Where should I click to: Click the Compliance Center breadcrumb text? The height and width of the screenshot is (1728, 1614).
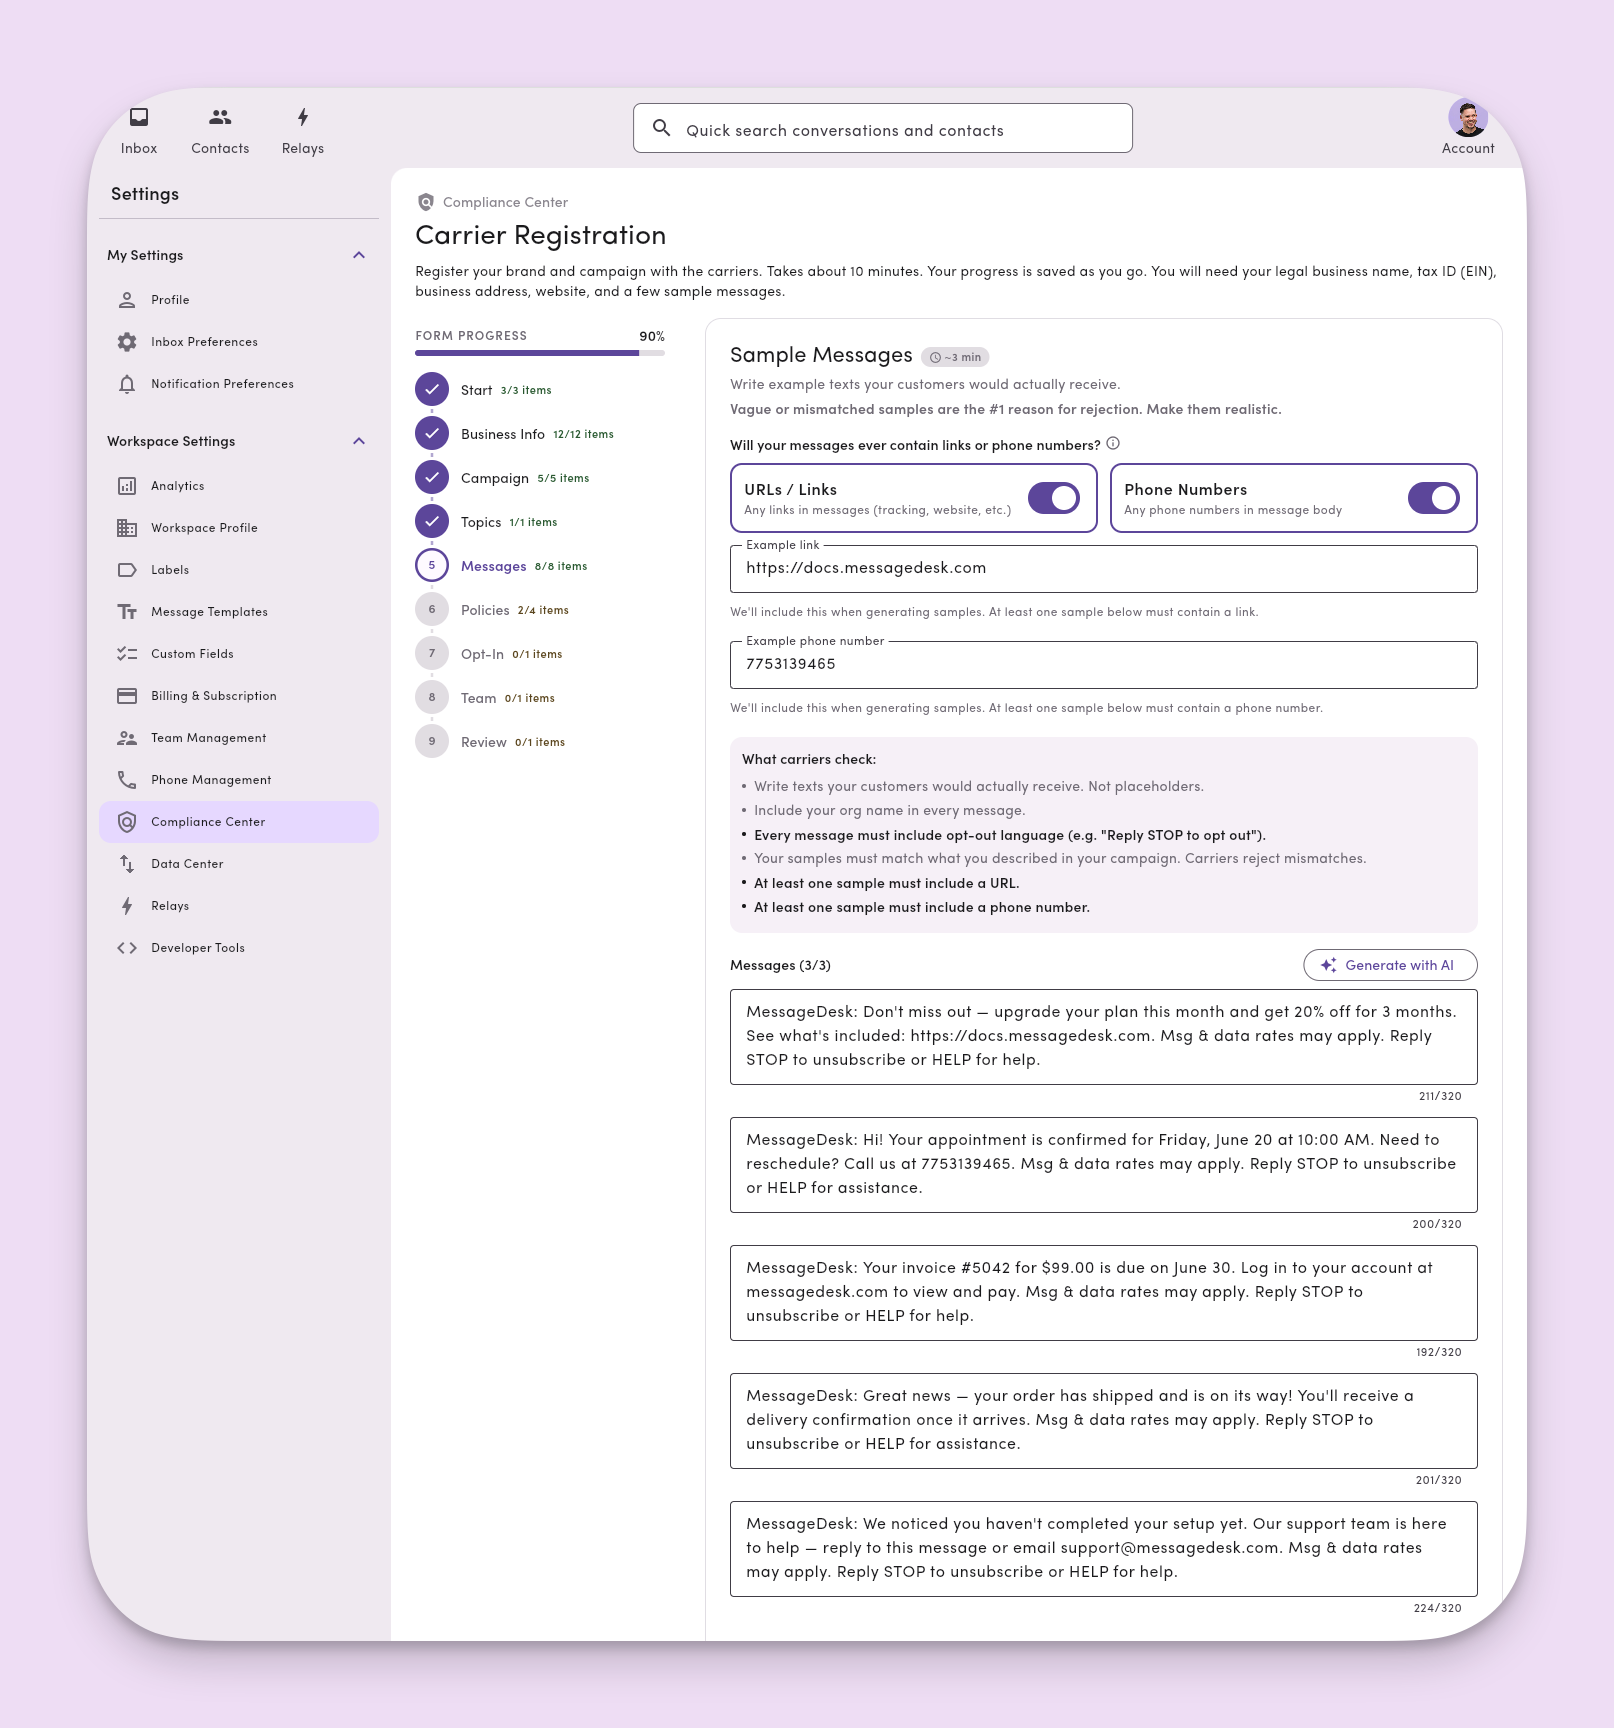(x=505, y=202)
